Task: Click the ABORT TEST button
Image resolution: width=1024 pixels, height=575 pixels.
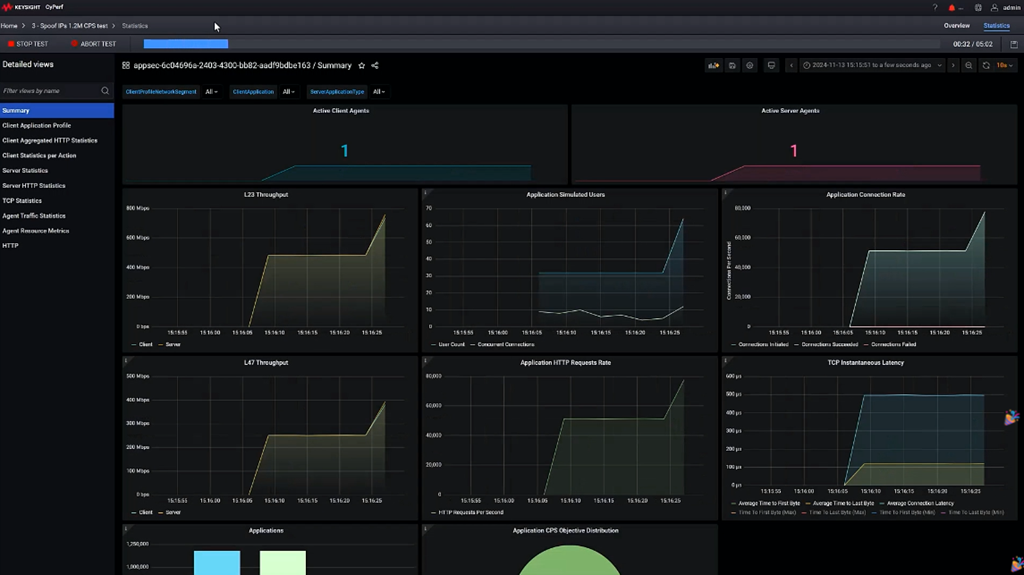Action: (93, 44)
